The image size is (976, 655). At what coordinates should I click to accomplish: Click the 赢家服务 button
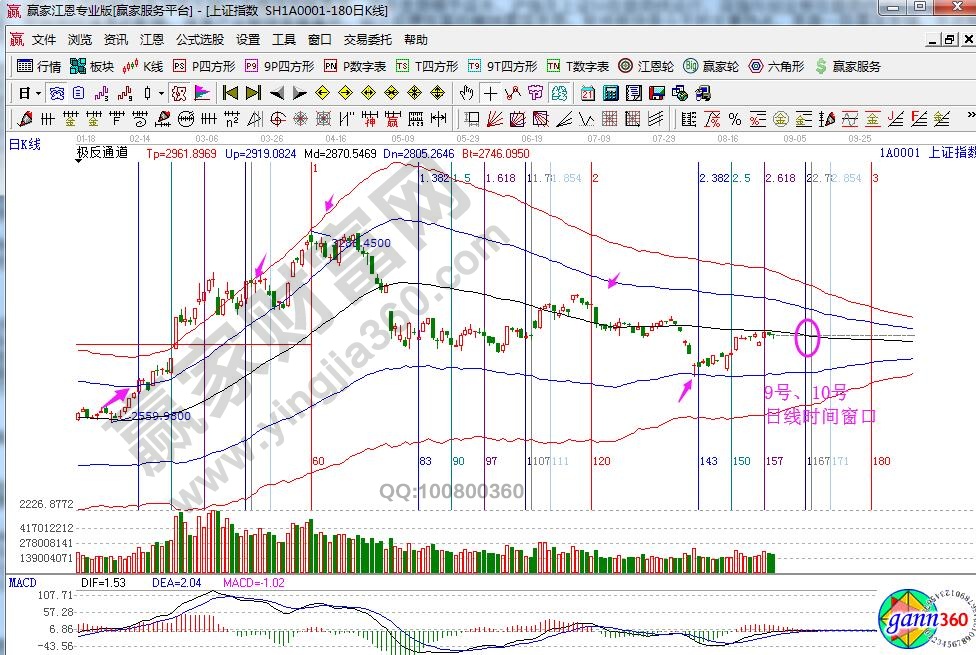(849, 66)
